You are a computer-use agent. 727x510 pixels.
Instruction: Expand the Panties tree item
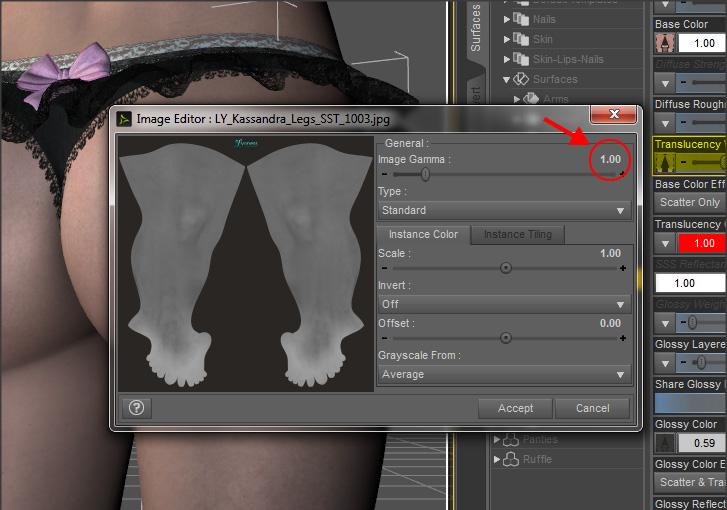pyautogui.click(x=497, y=440)
